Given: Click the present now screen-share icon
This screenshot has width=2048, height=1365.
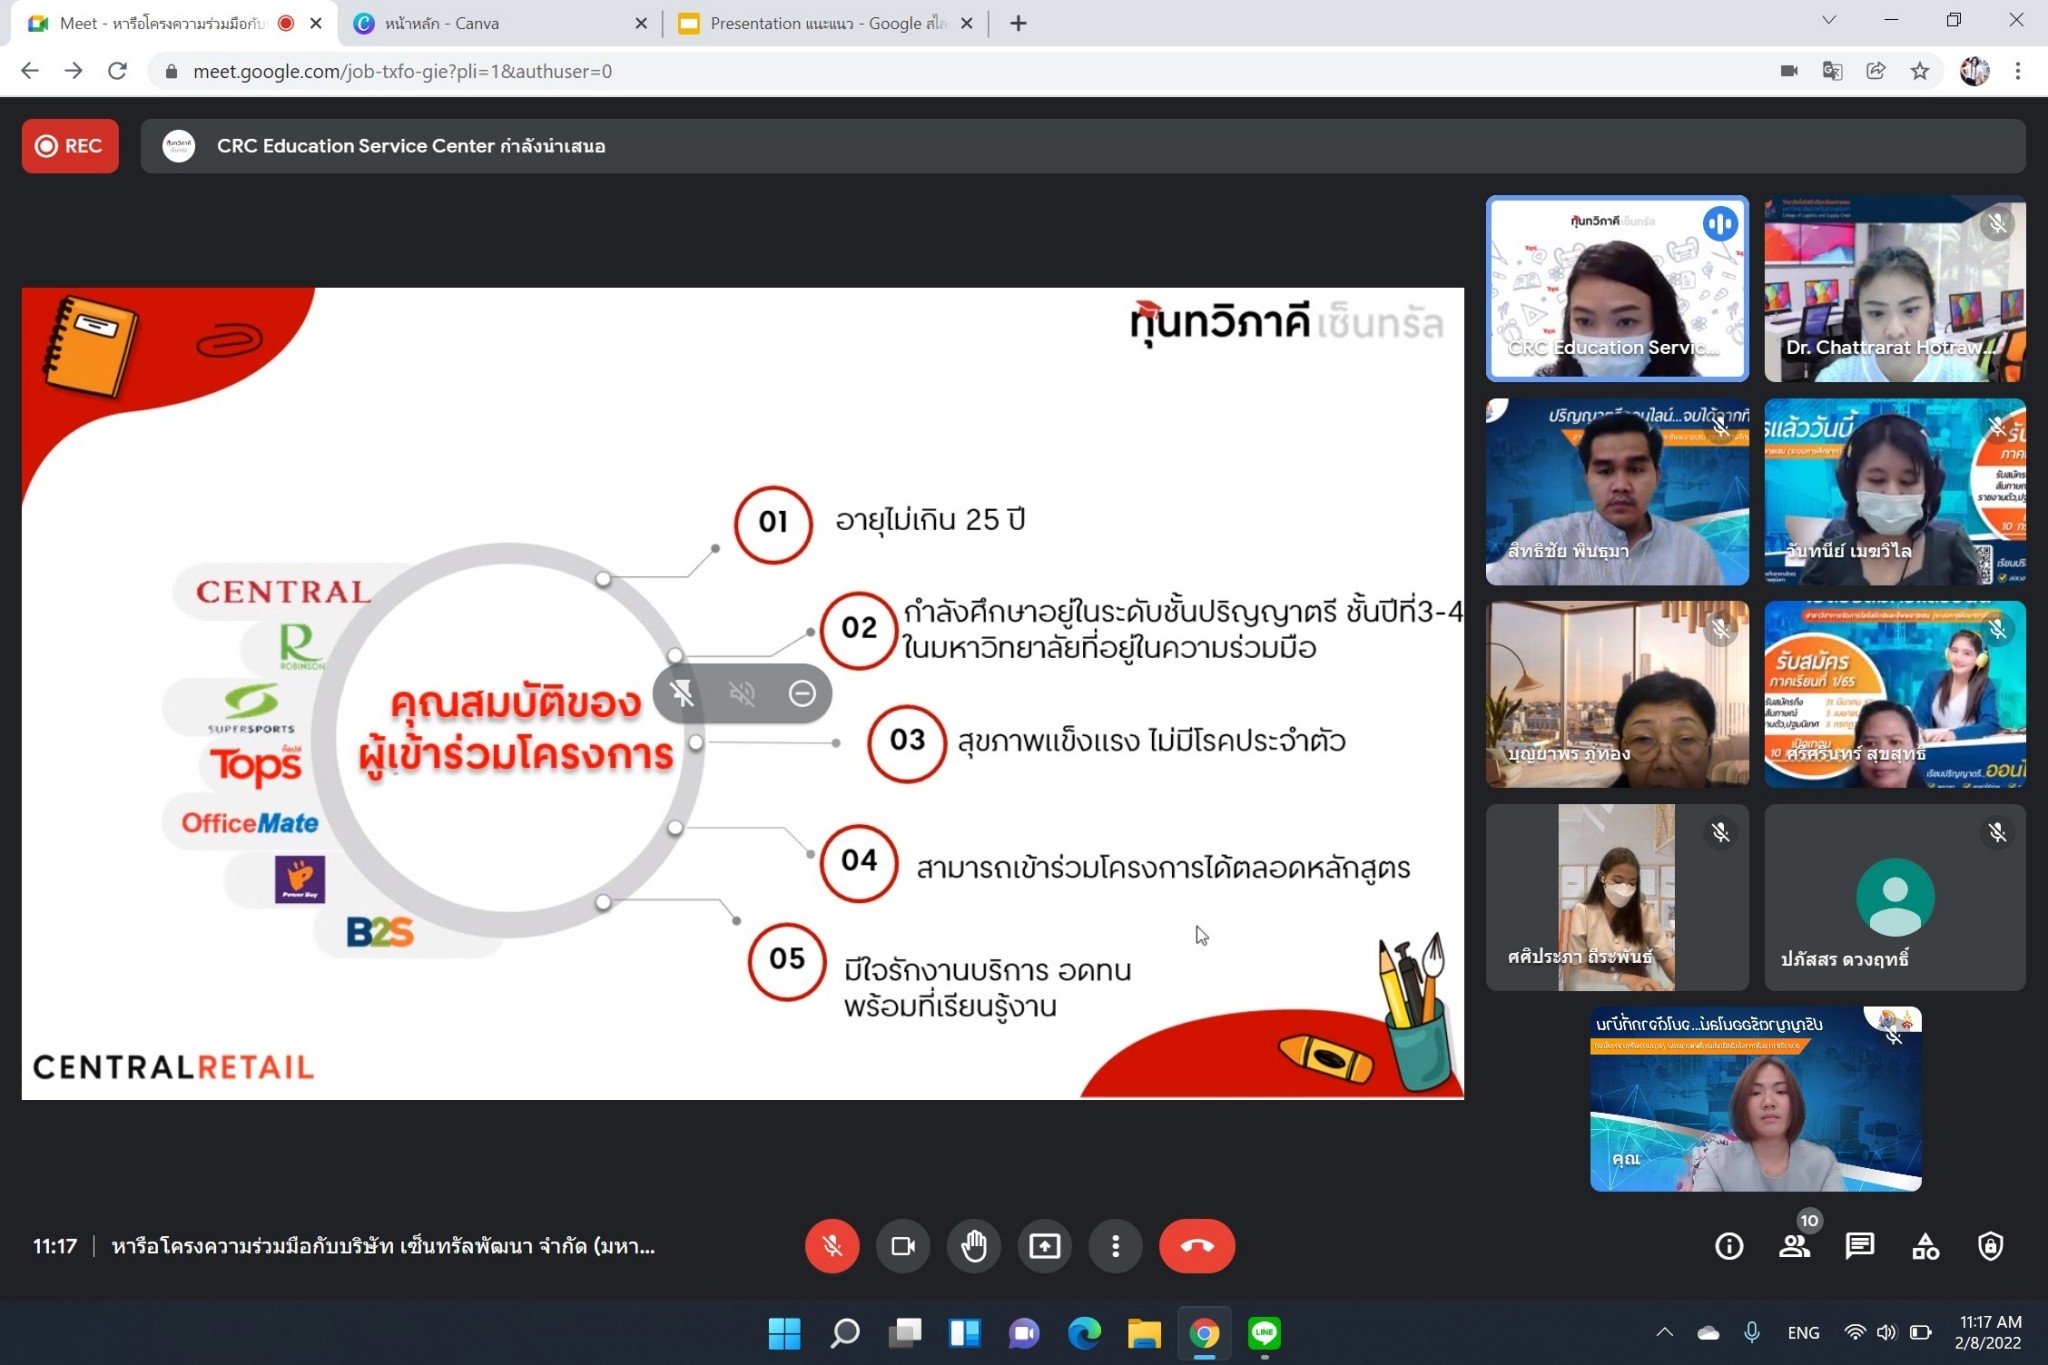Looking at the screenshot, I should tap(1044, 1246).
